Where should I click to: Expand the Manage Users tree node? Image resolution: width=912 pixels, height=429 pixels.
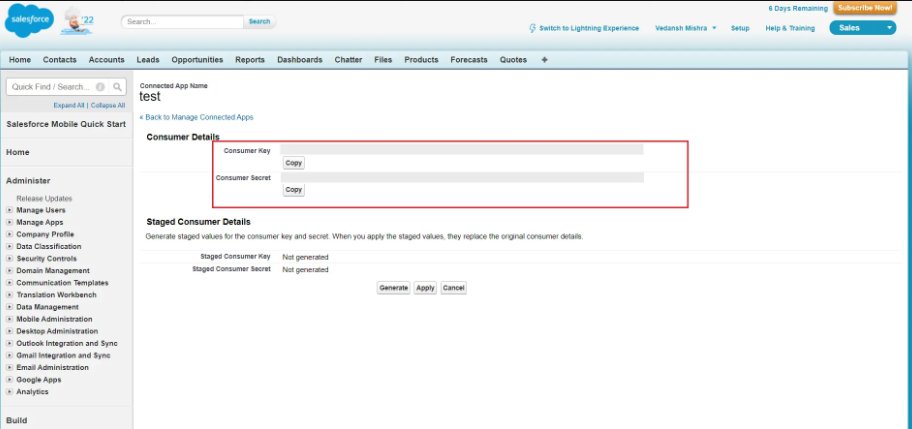point(10,210)
